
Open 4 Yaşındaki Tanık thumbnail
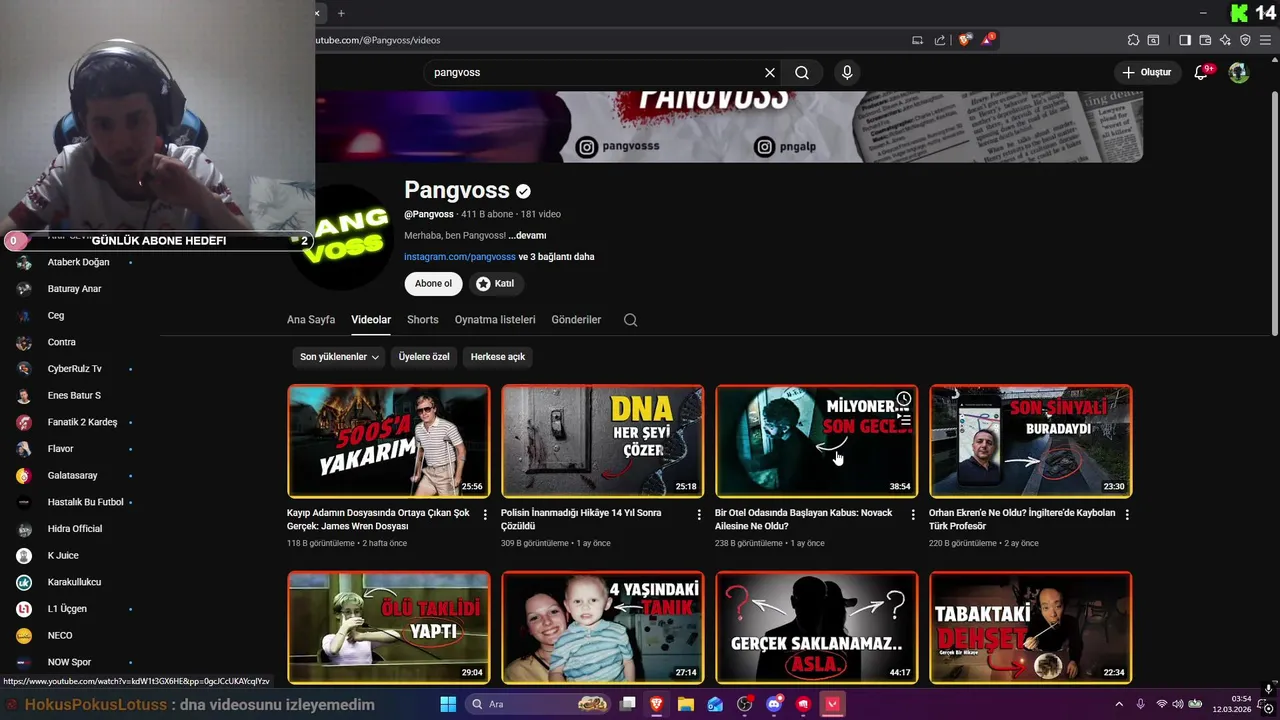click(603, 627)
